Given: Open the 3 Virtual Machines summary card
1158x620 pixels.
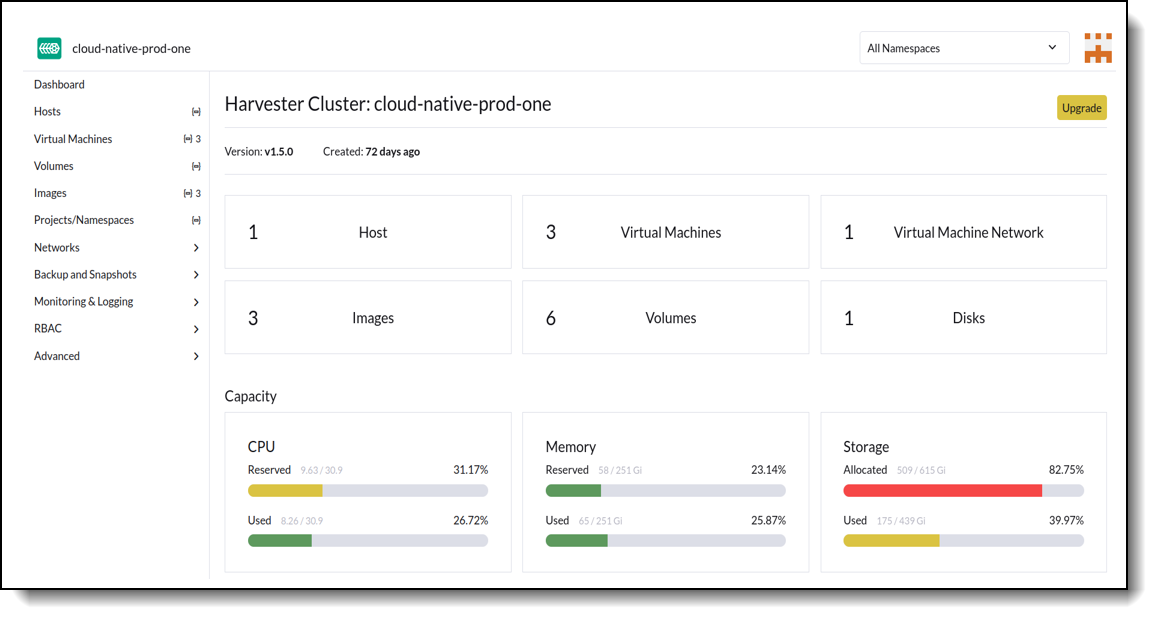Looking at the screenshot, I should [x=665, y=232].
